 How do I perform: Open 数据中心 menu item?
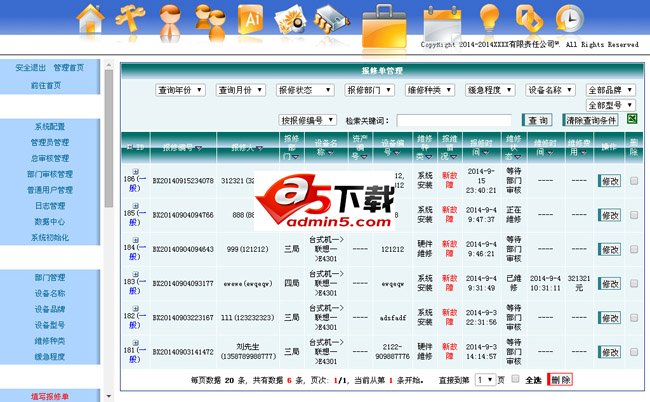[50, 222]
